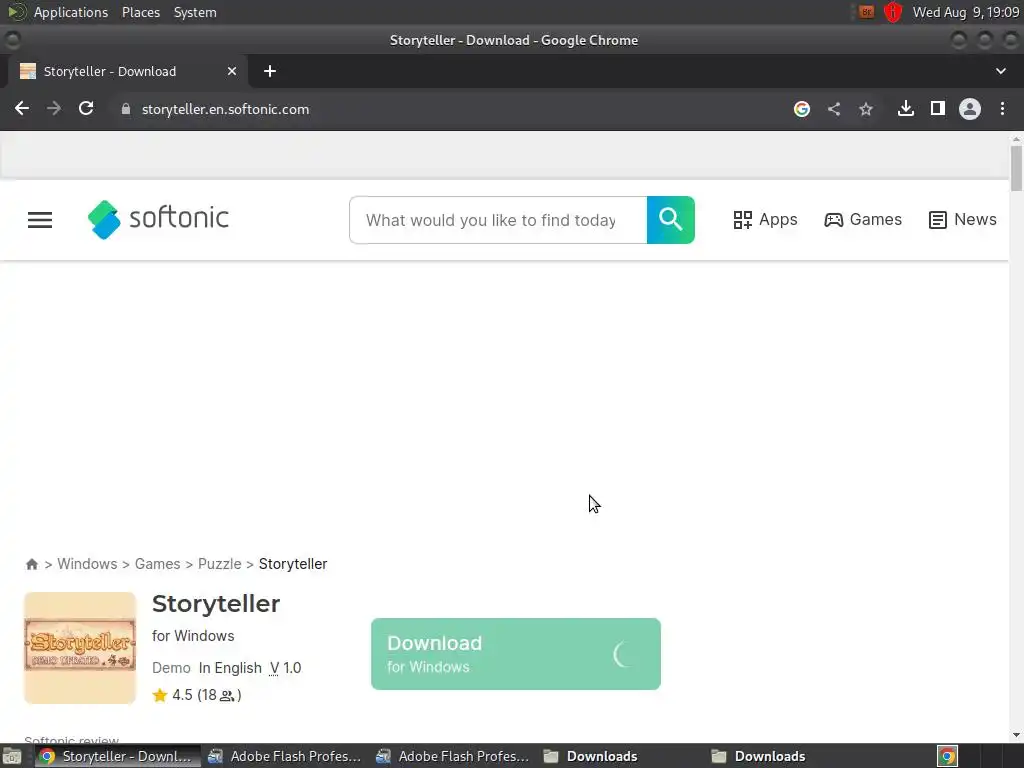1024x768 pixels.
Task: Click the address bar URL storyteller.en.softonic.com
Action: pyautogui.click(x=225, y=109)
